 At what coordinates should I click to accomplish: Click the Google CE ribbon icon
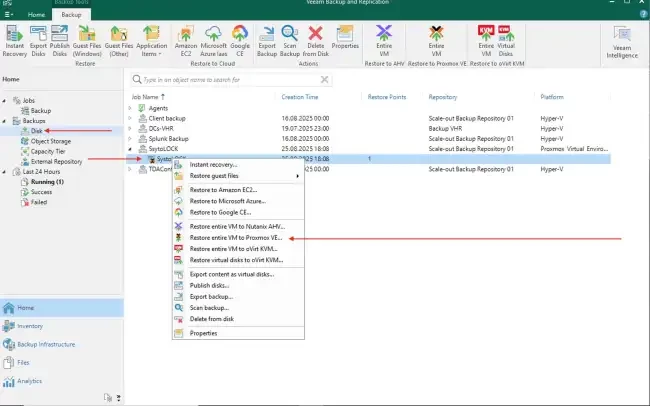(240, 41)
